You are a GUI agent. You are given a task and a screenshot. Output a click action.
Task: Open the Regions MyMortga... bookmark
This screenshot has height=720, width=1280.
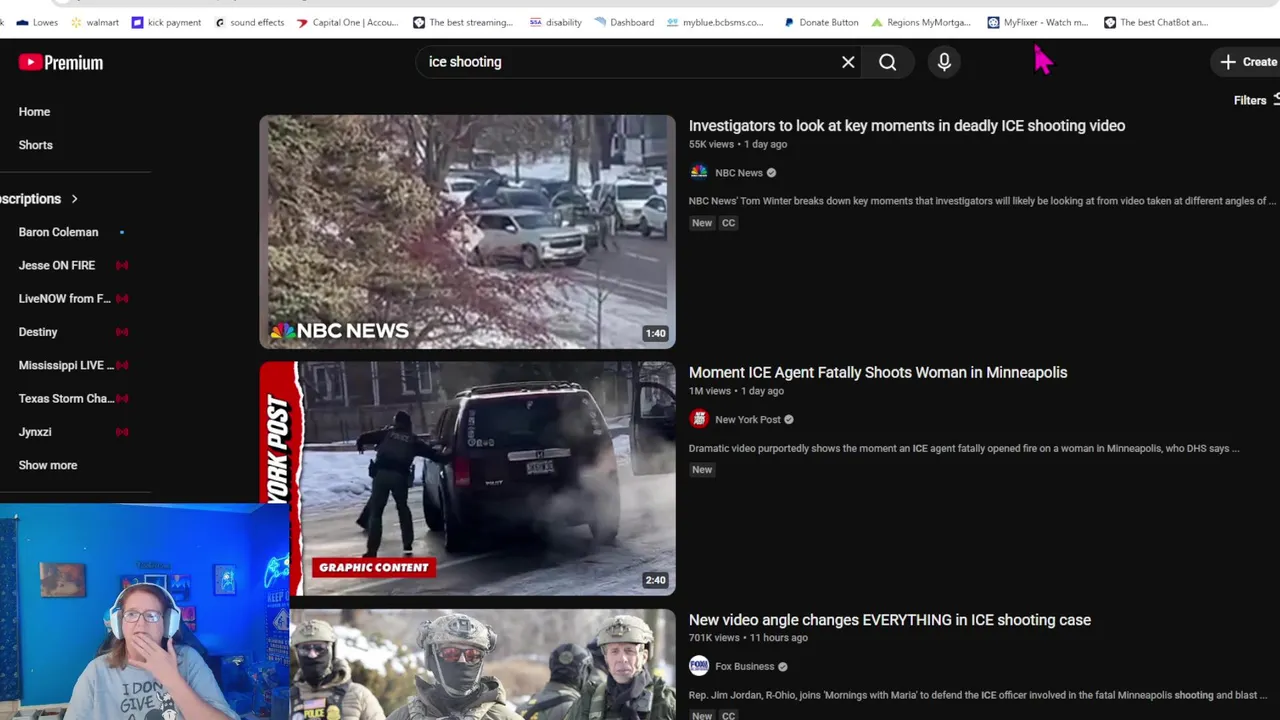point(921,22)
